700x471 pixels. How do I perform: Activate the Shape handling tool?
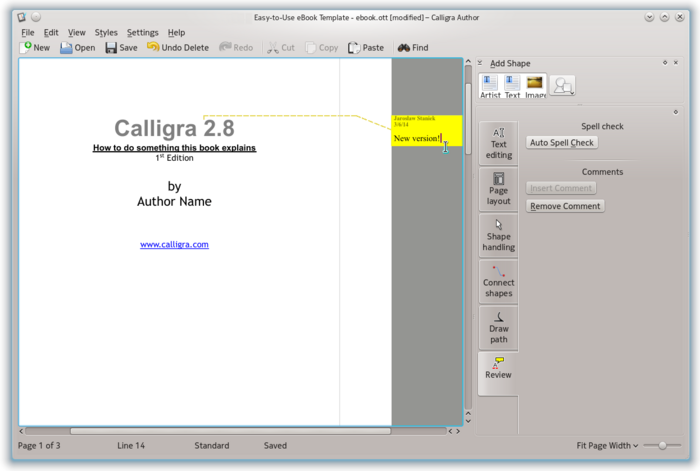498,235
